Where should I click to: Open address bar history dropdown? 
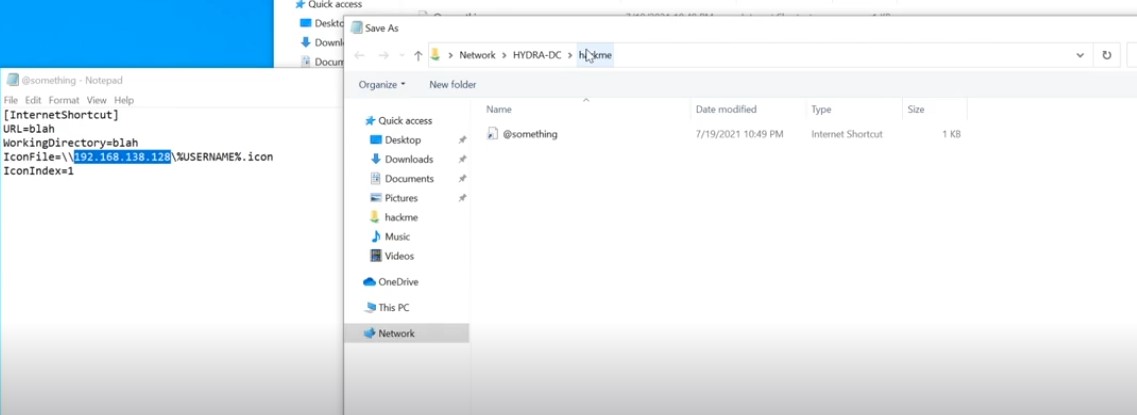tap(1080, 55)
